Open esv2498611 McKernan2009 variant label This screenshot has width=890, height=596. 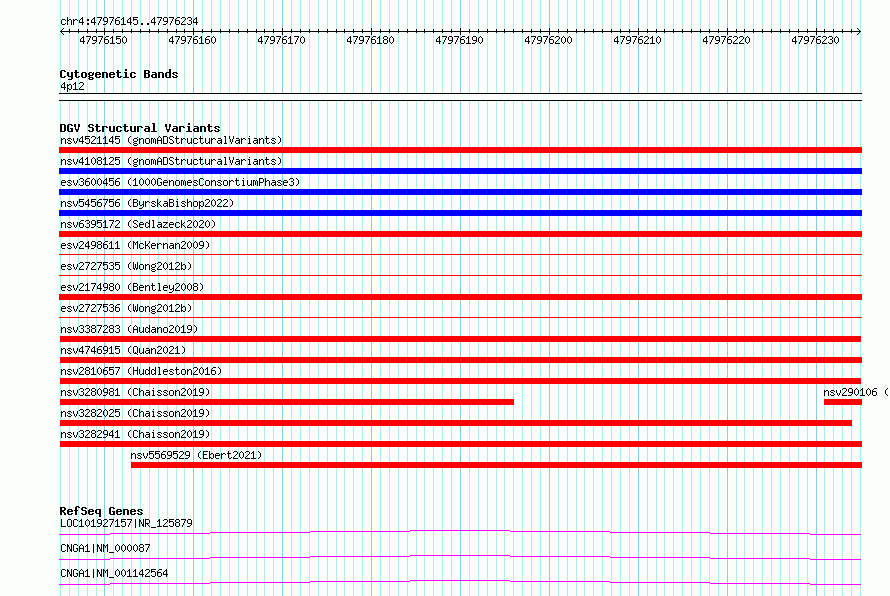[x=135, y=245]
